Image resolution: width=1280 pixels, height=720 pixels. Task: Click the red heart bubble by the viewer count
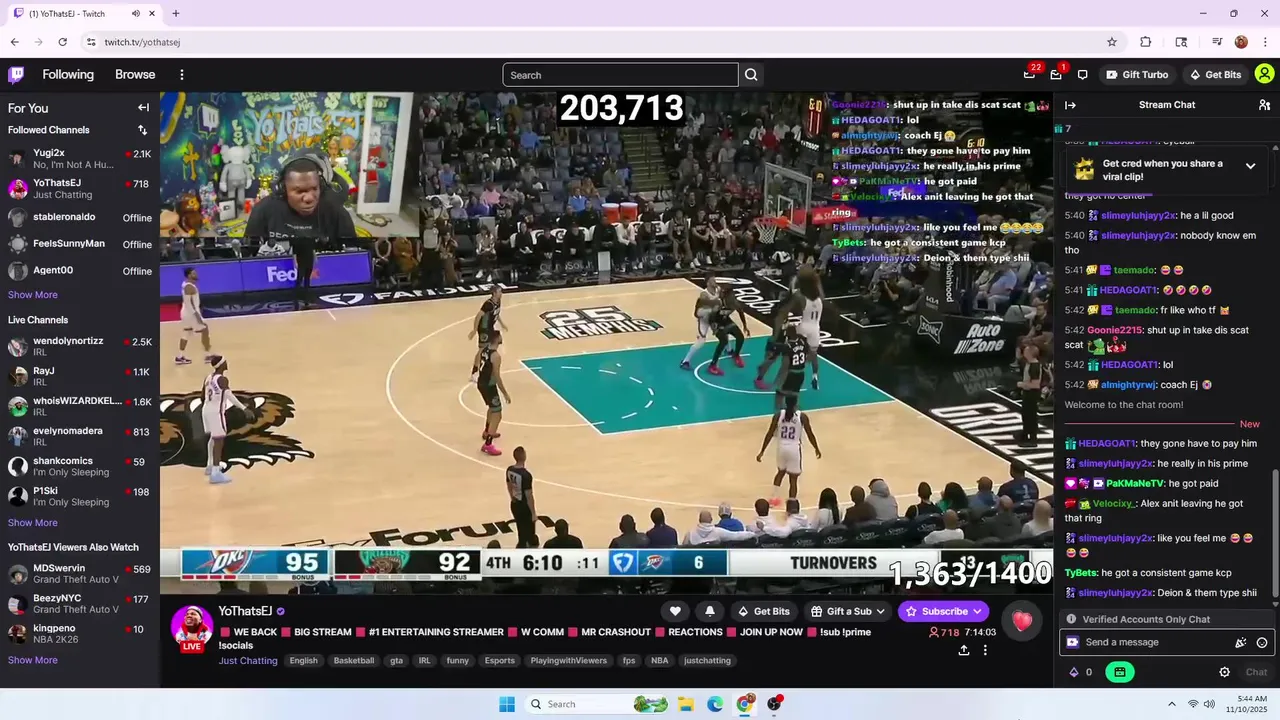(1022, 621)
